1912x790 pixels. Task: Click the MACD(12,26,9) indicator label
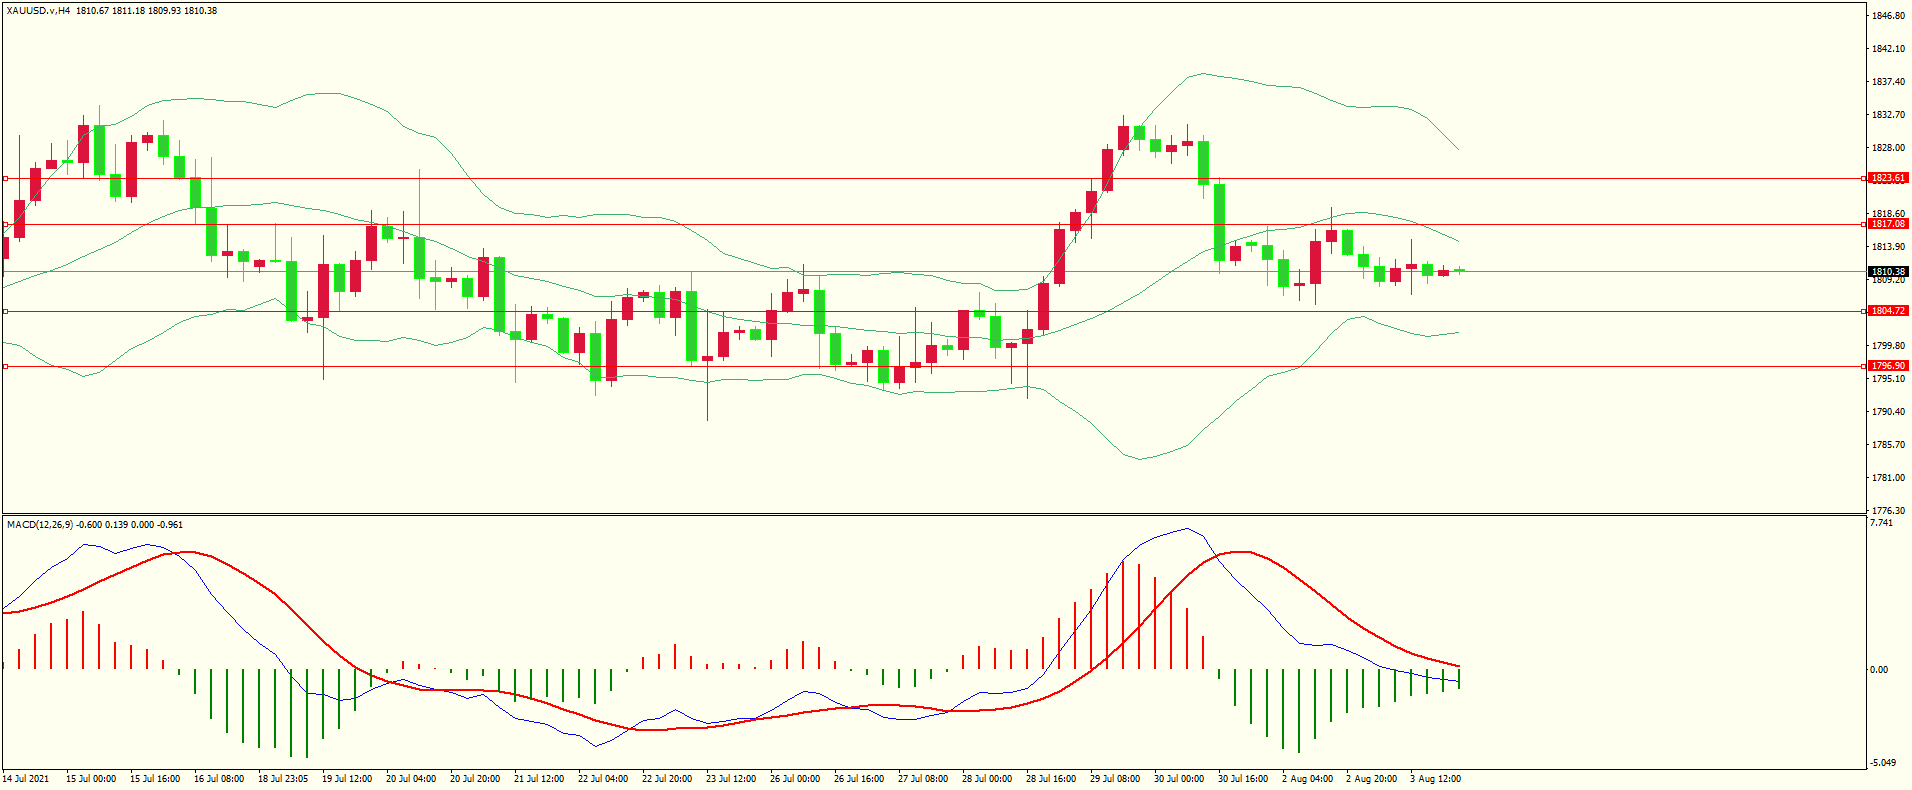coord(40,525)
